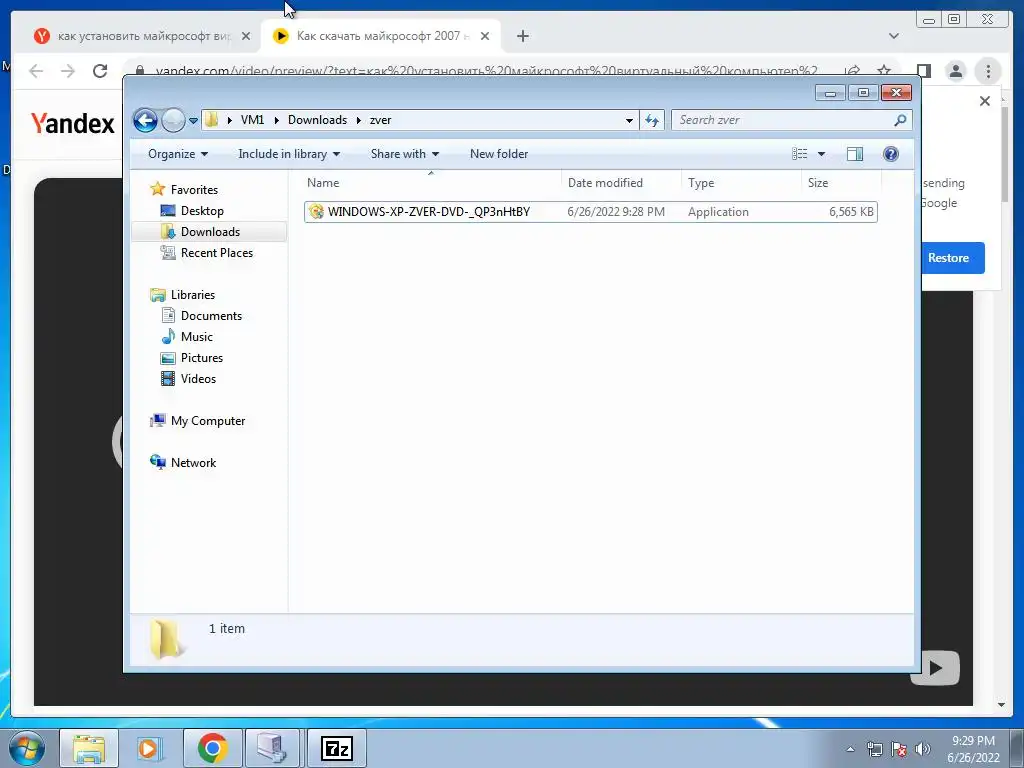This screenshot has width=1024, height=768.
Task: Sort by the Type column header
Action: [741, 183]
